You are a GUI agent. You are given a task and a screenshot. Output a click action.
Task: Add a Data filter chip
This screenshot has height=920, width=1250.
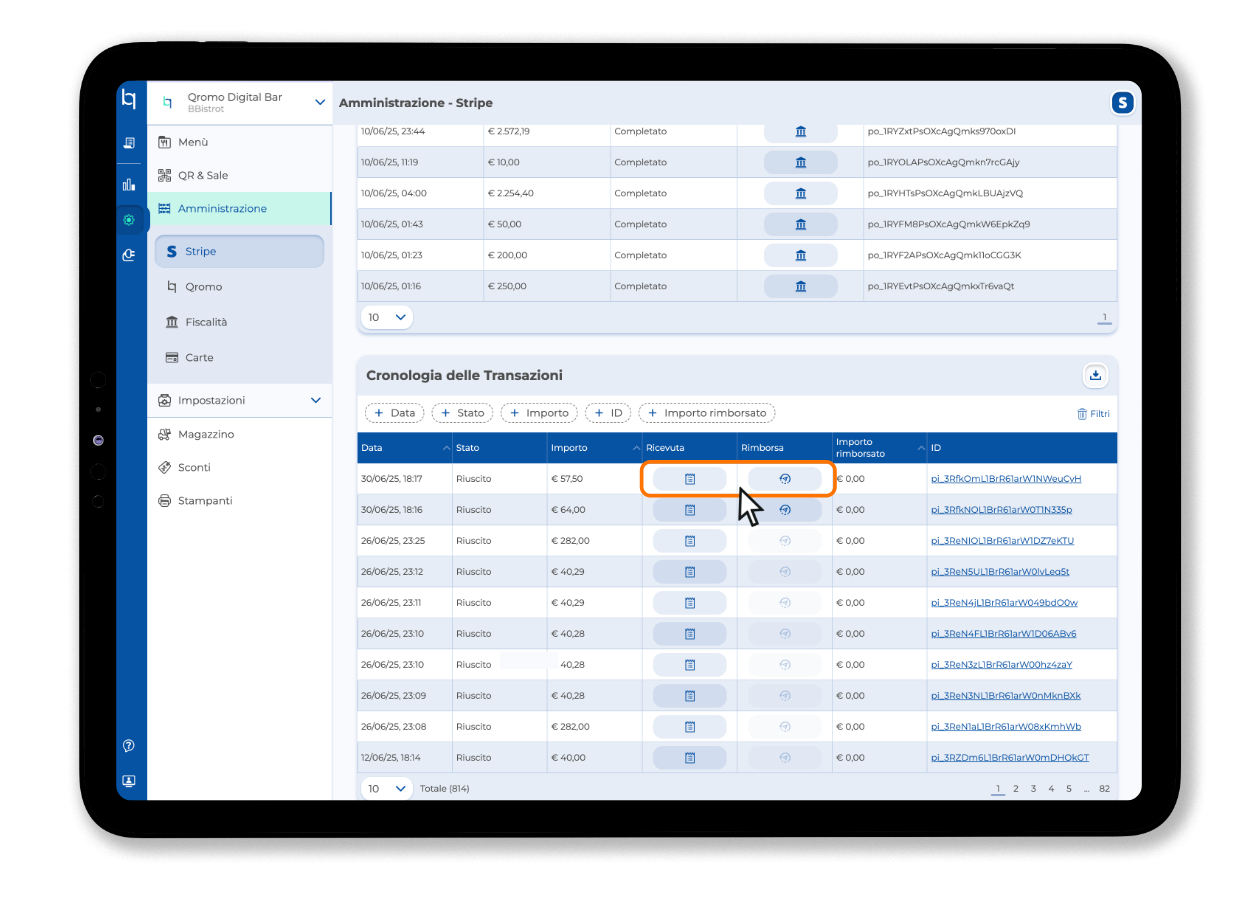pyautogui.click(x=395, y=413)
